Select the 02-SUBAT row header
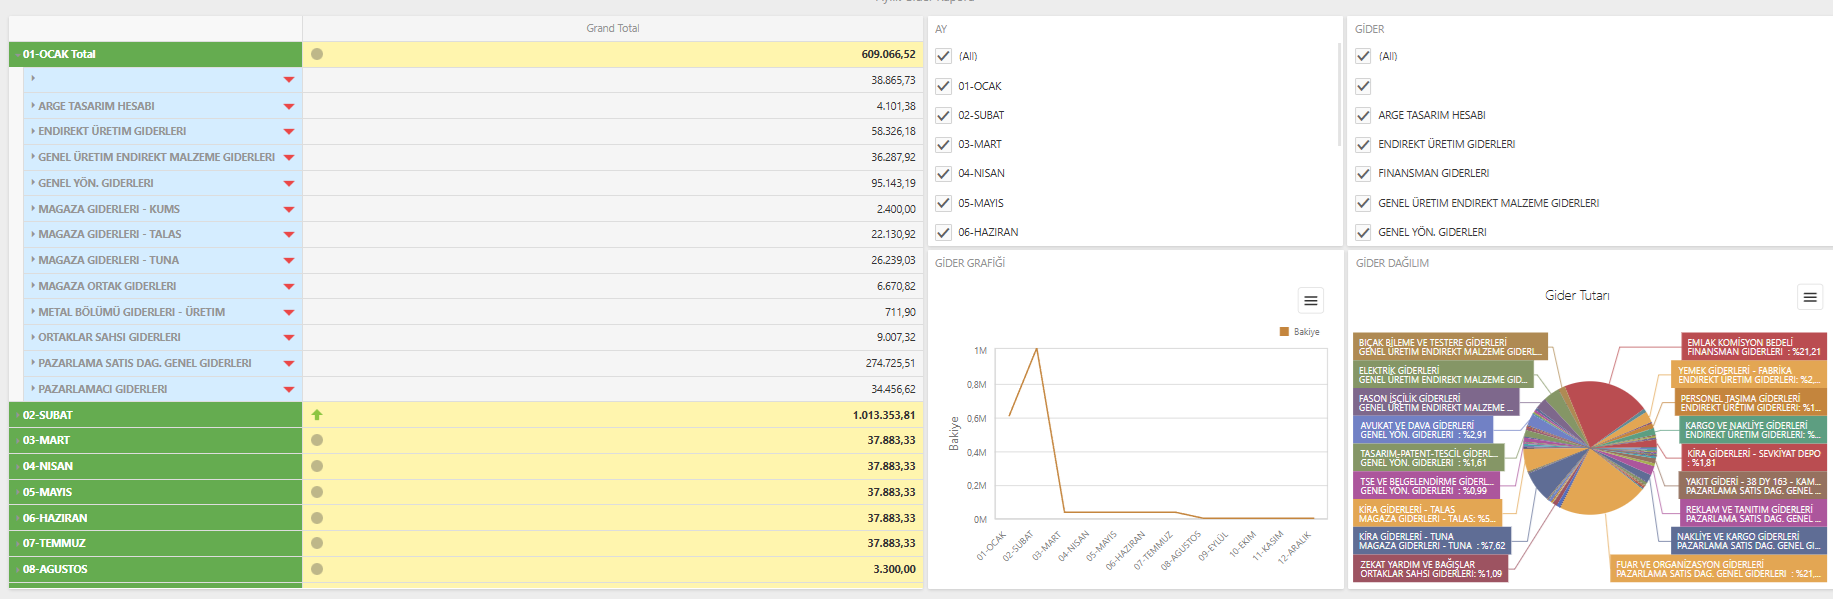 click(155, 415)
